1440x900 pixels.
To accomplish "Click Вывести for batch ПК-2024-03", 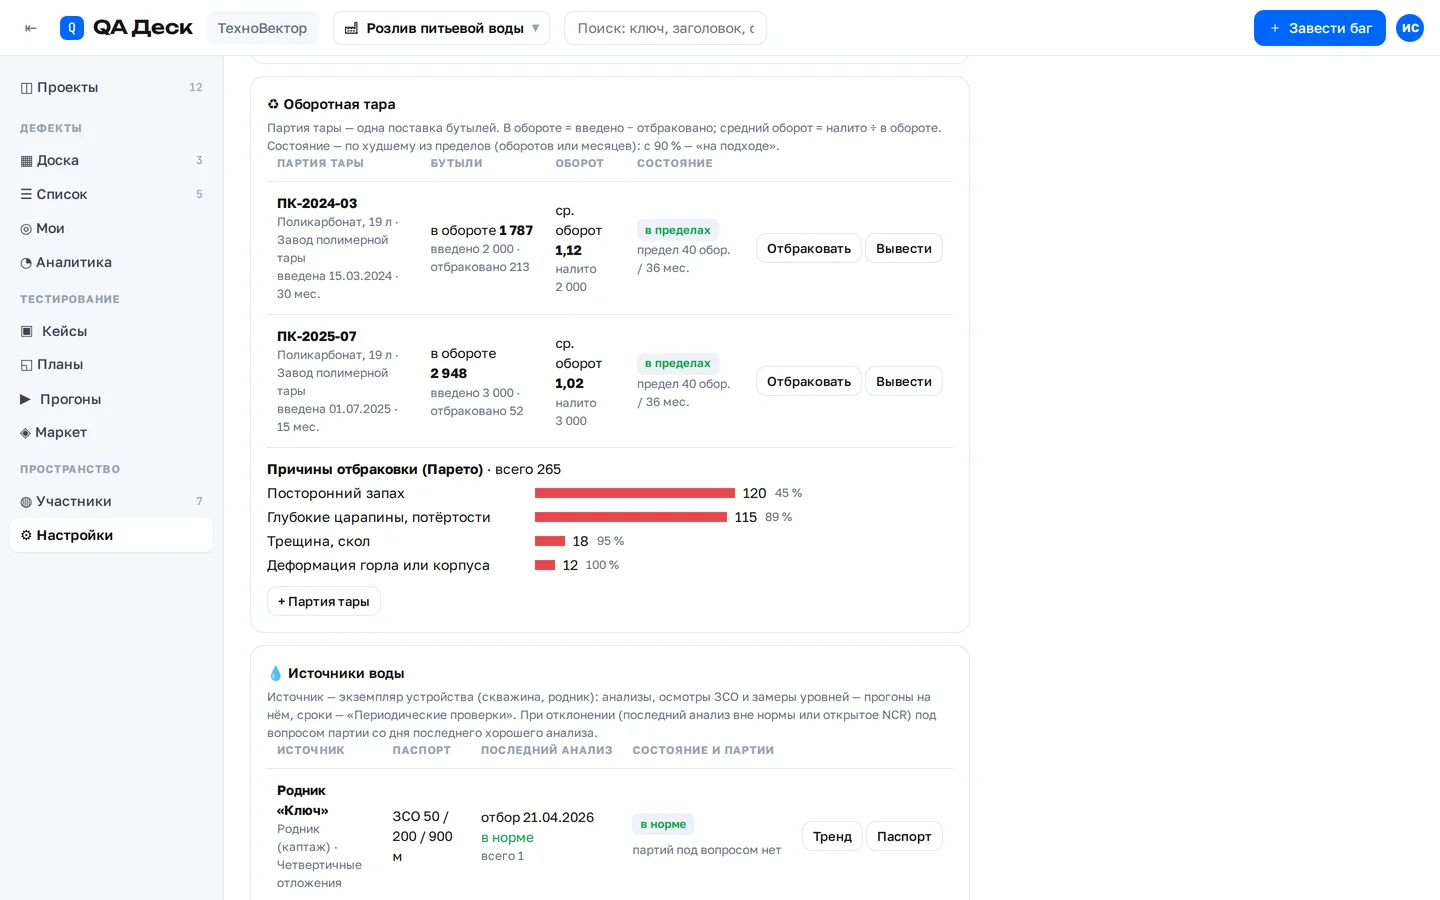I will (x=903, y=248).
